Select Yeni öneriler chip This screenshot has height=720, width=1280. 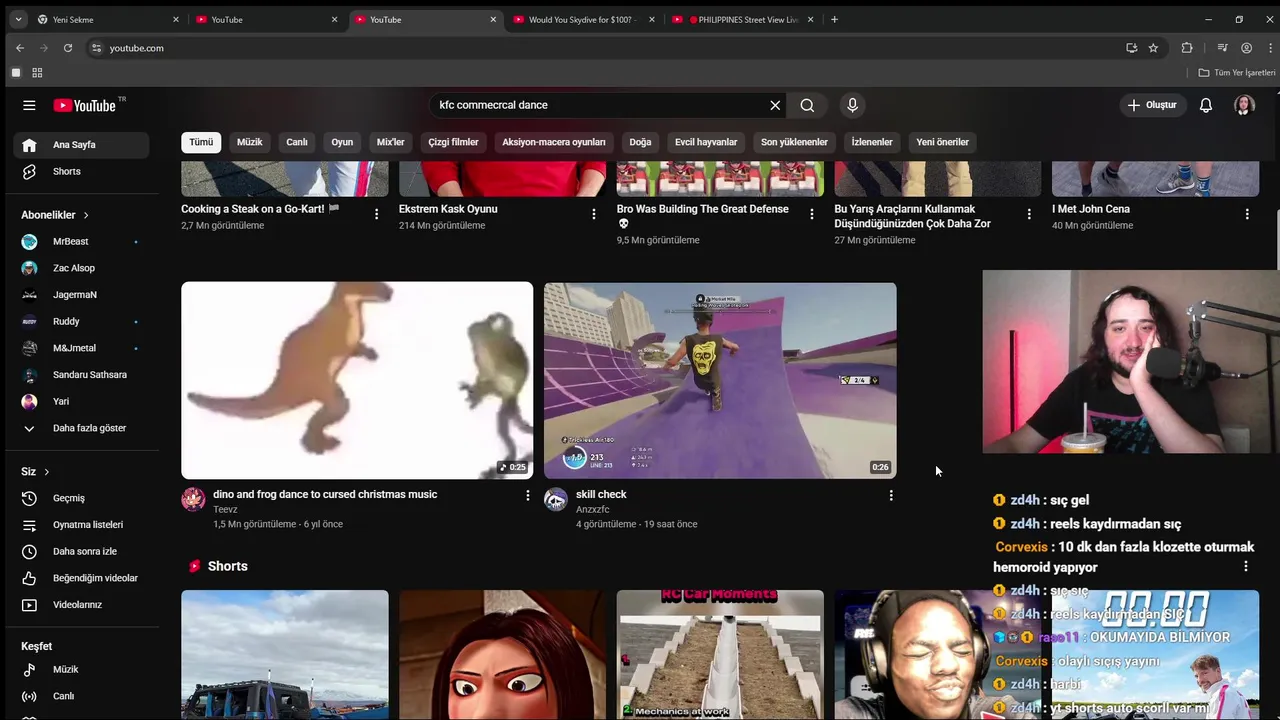click(x=942, y=142)
